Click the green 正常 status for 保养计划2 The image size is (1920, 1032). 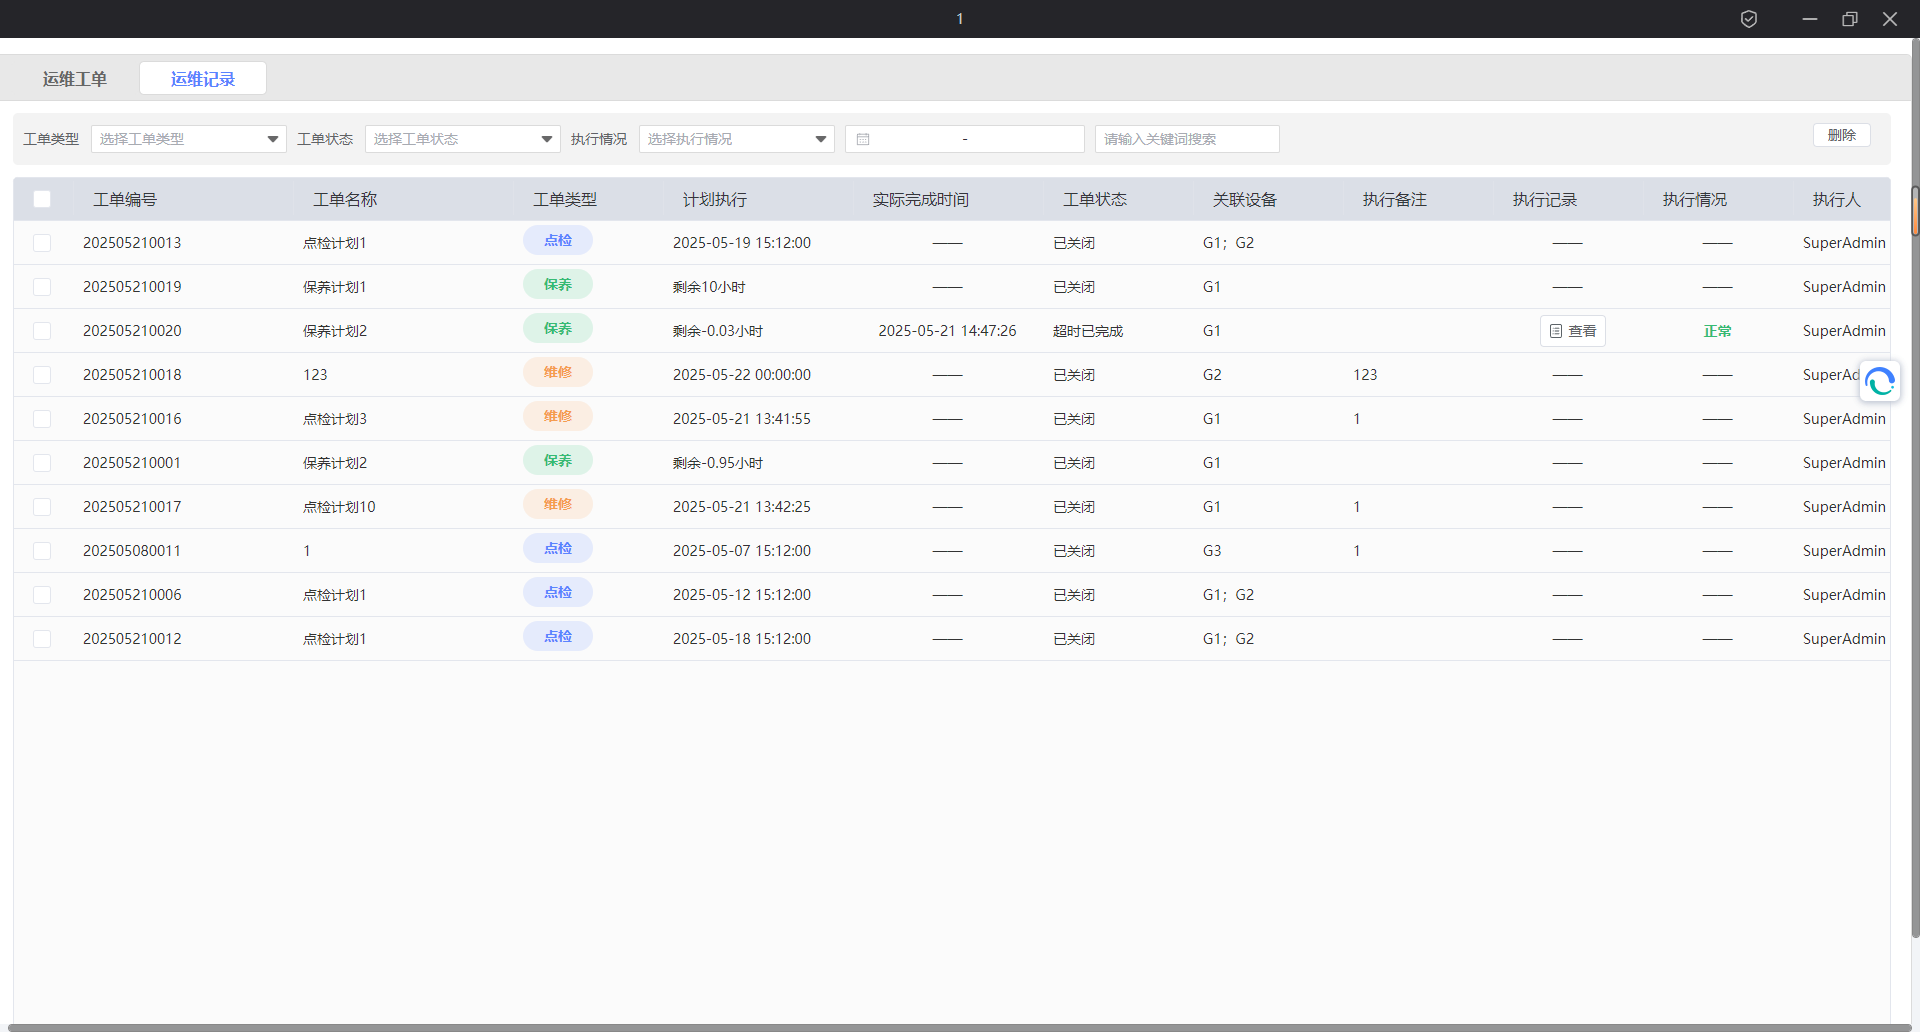1717,331
